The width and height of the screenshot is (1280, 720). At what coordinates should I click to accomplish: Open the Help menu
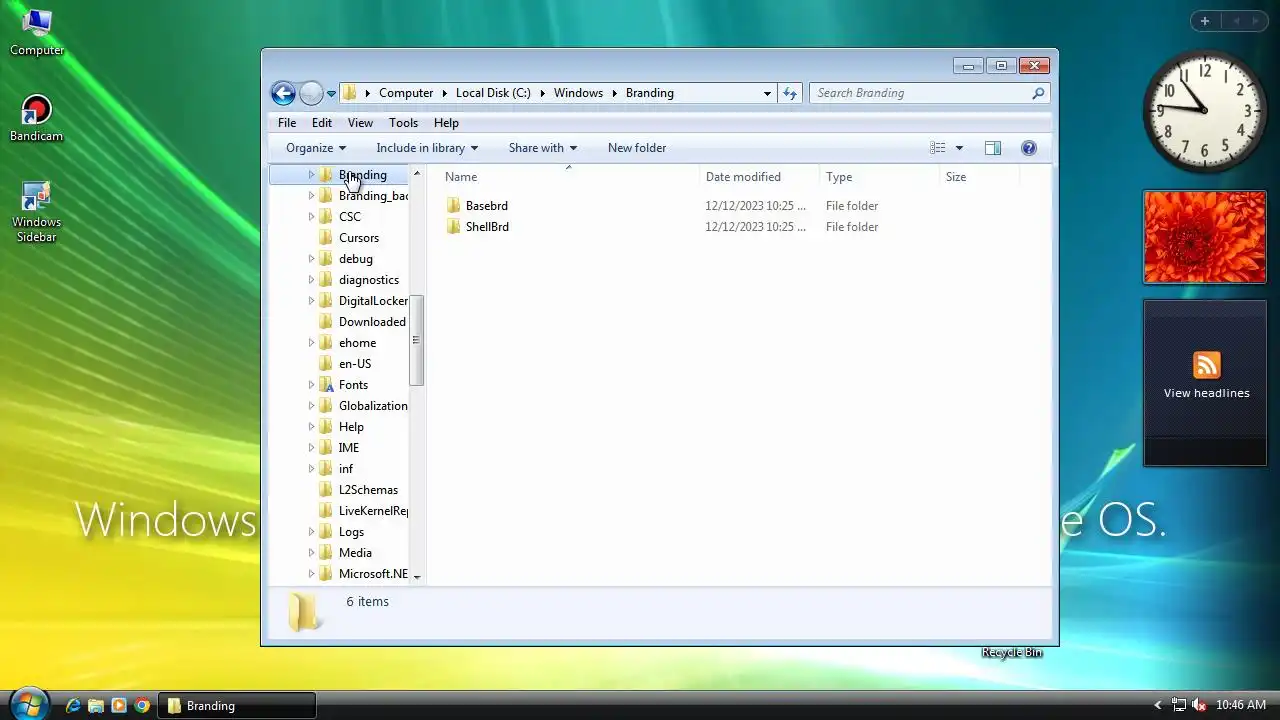tap(446, 123)
